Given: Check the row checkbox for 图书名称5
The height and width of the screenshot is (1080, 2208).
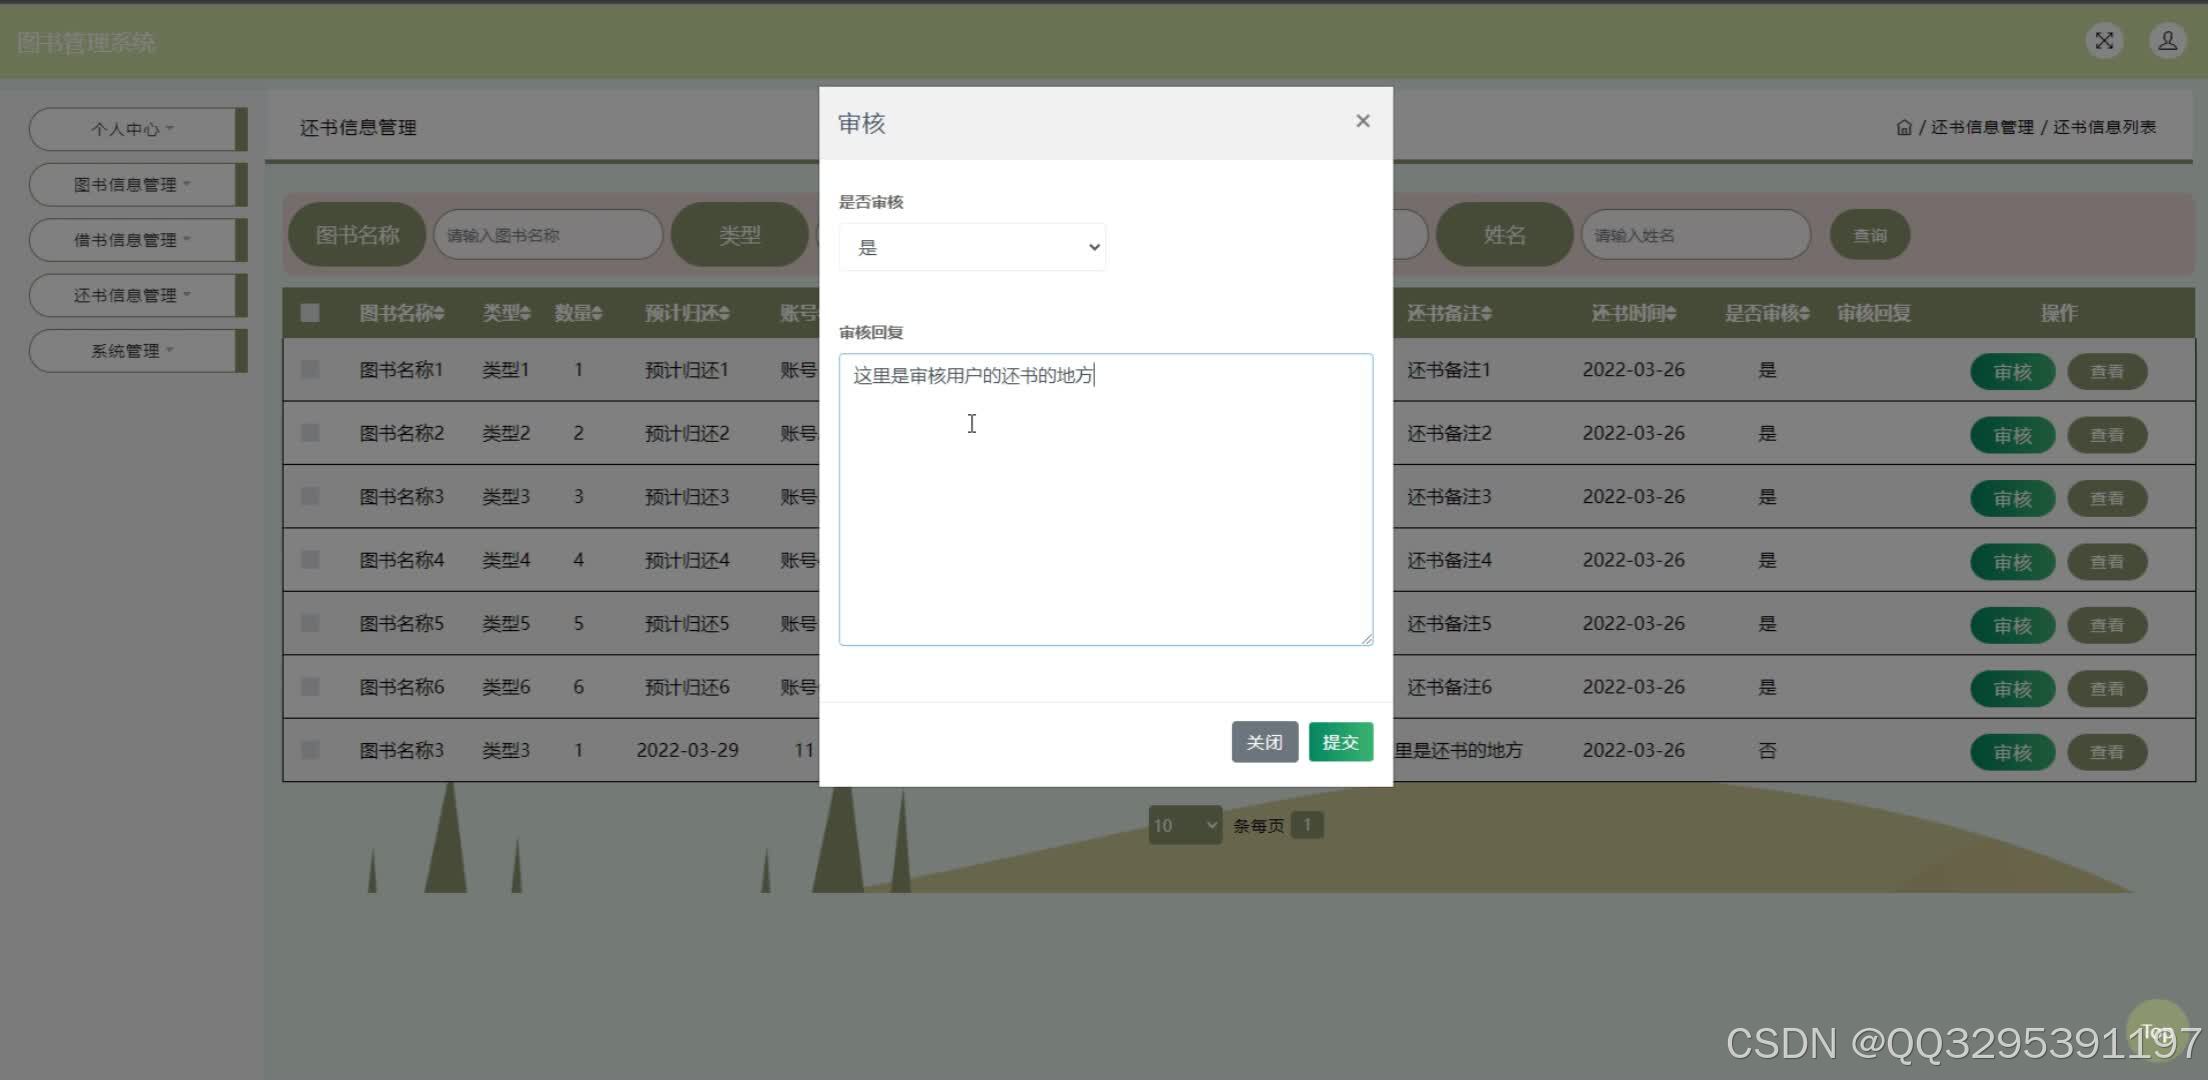Looking at the screenshot, I should click(310, 623).
